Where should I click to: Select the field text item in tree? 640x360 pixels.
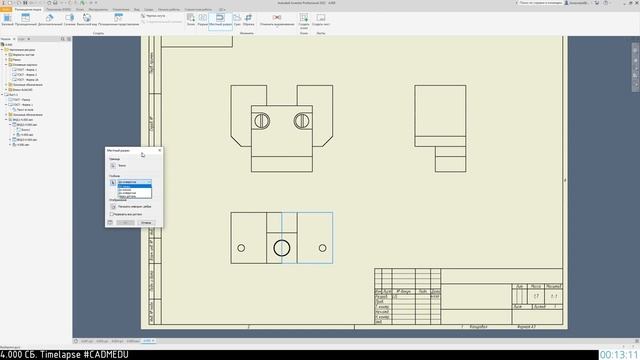23,110
